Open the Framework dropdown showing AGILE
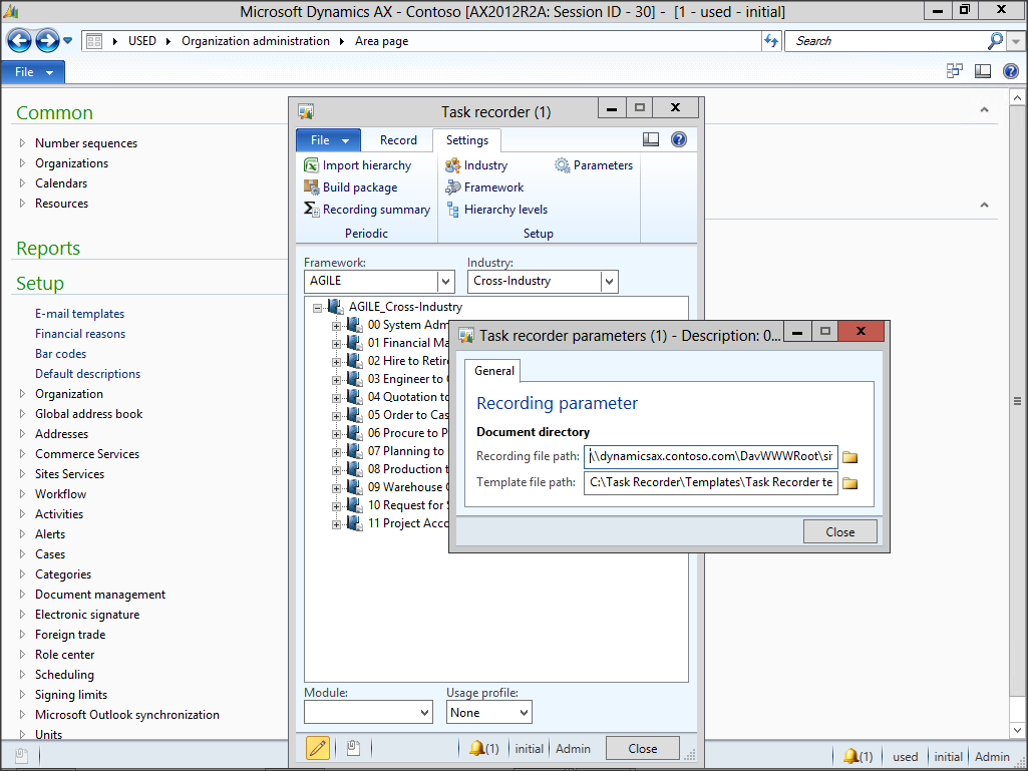Image resolution: width=1028 pixels, height=771 pixels. pos(446,282)
